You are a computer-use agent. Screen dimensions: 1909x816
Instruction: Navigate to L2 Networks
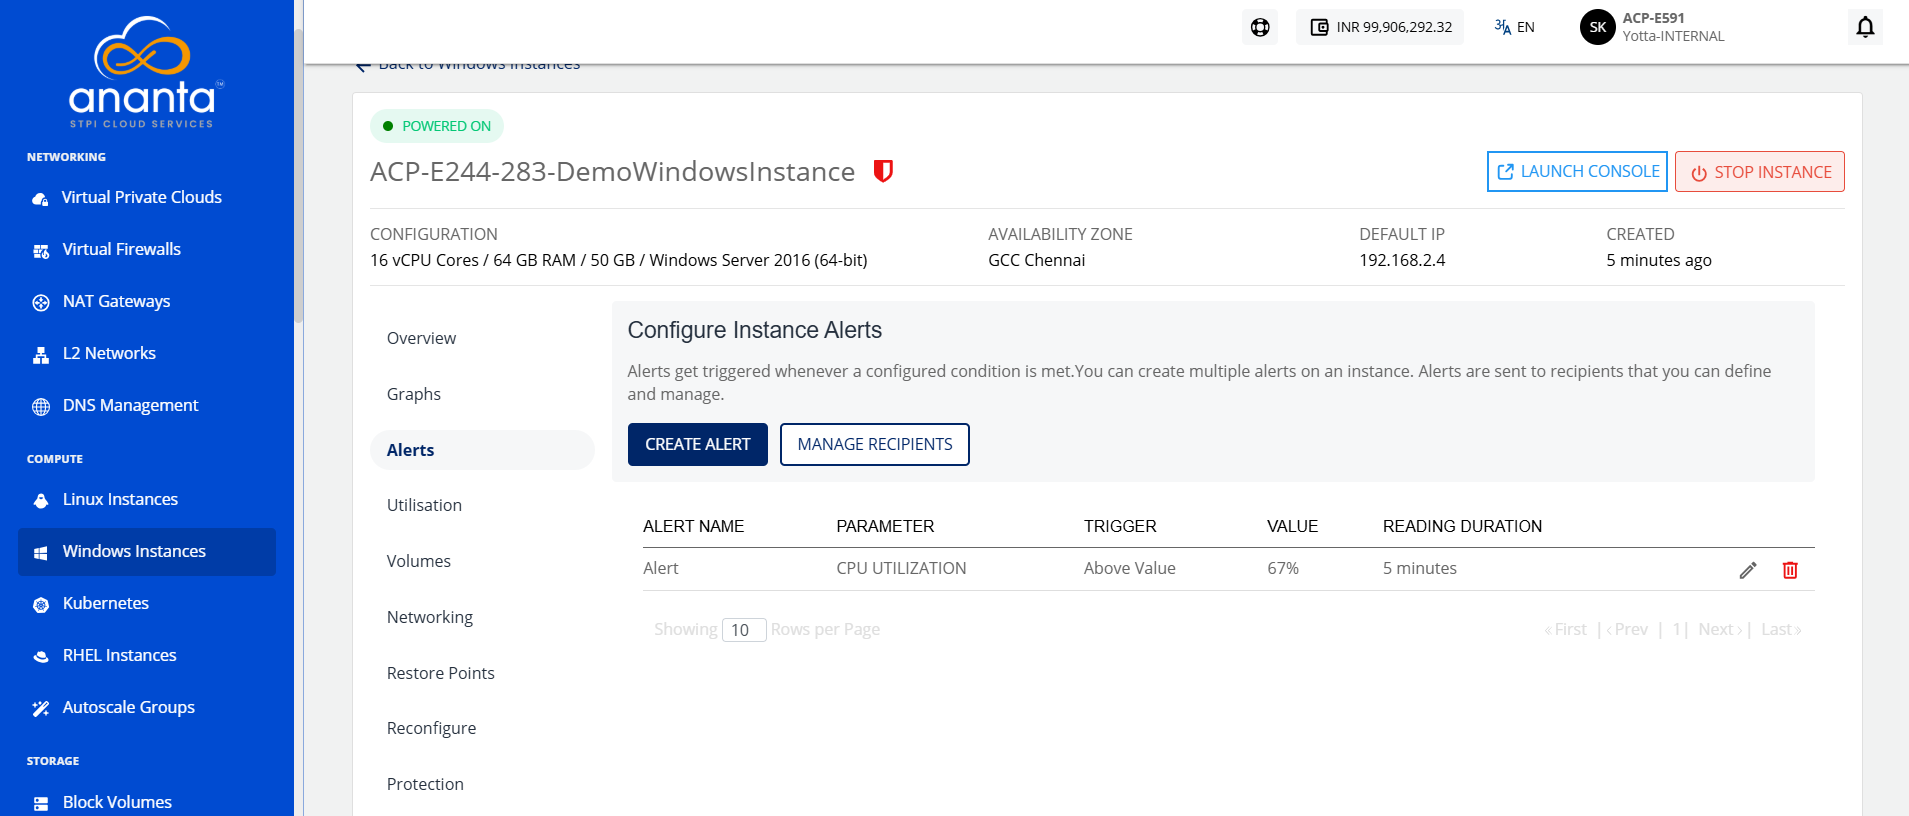tap(109, 354)
